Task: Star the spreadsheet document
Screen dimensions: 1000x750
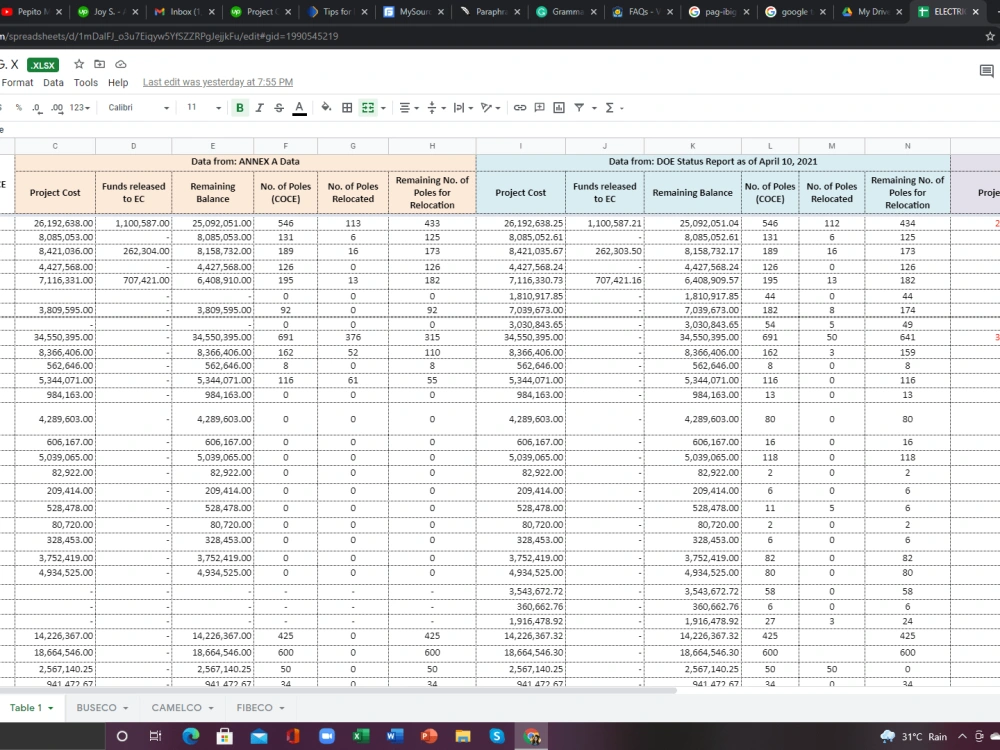Action: (x=79, y=64)
